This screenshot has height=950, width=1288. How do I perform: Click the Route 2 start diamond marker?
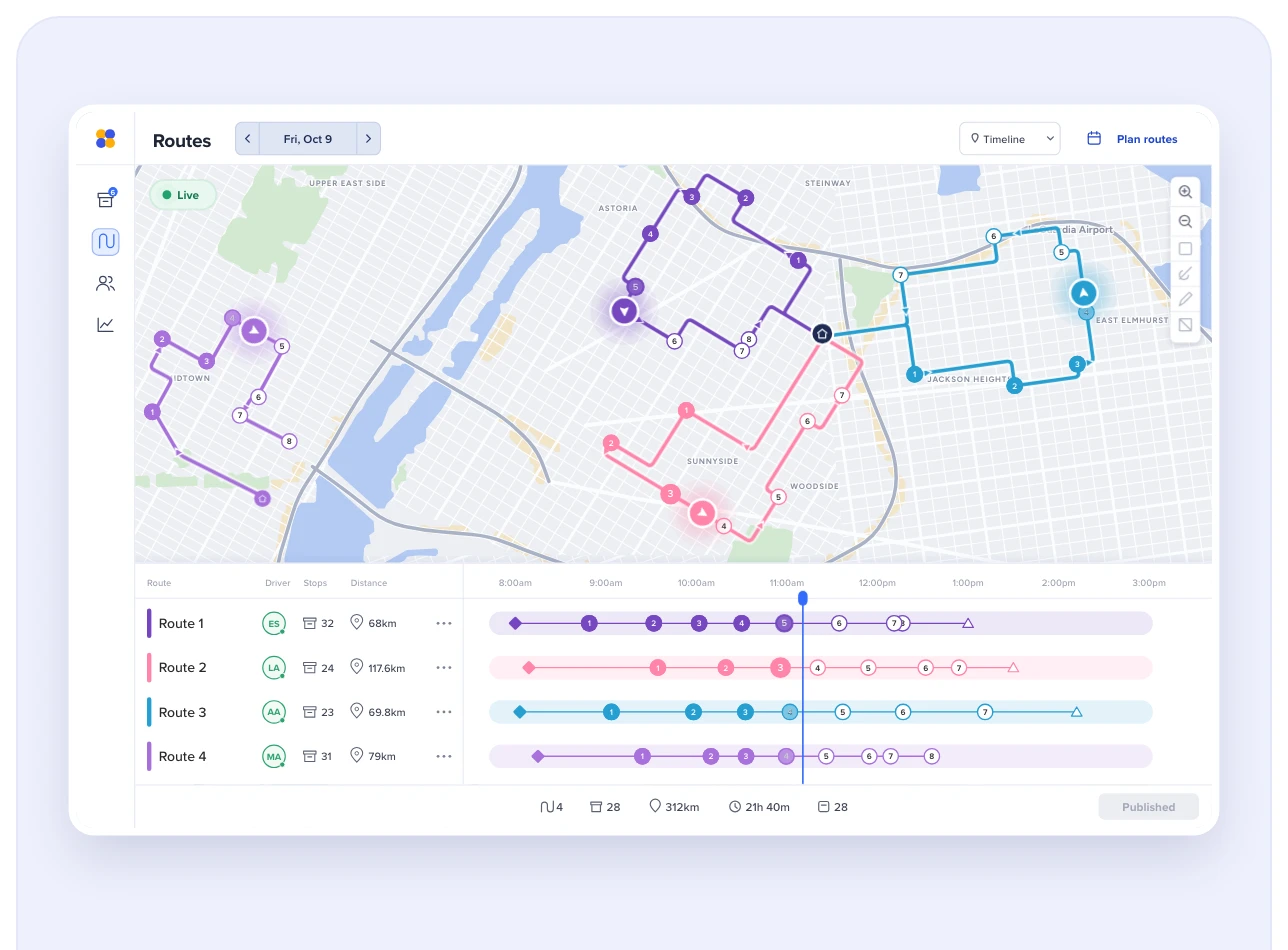pos(529,667)
